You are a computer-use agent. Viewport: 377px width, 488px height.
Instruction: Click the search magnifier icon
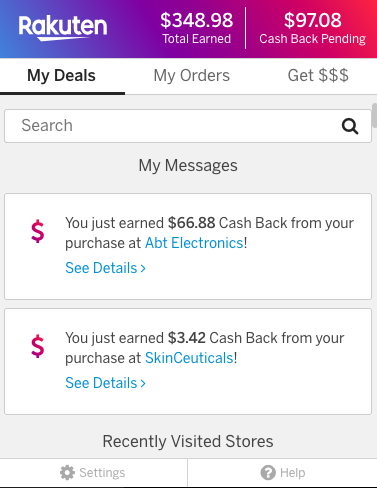click(x=350, y=126)
